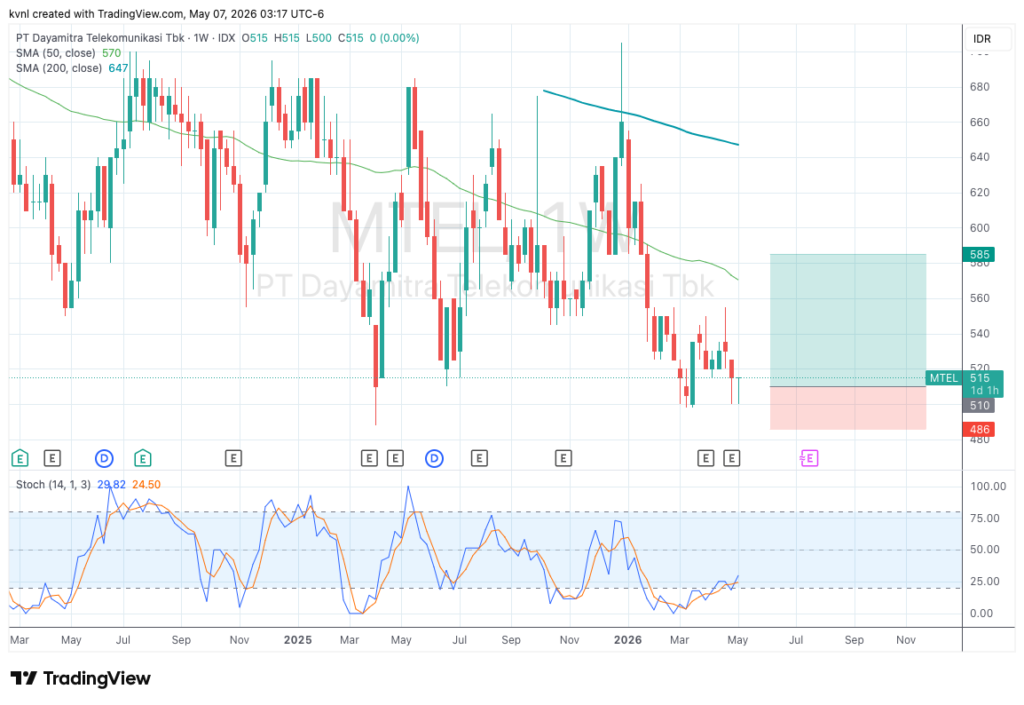Screen dimensions: 1024x705
Task: Click the 585 take-profit price label
Action: pos(979,255)
